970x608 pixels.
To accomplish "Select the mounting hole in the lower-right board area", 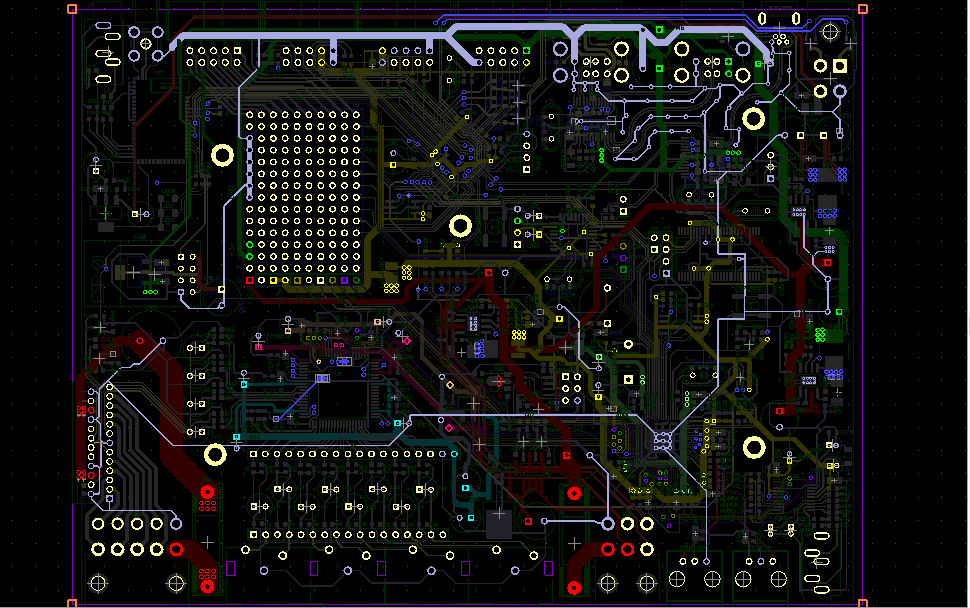I will point(754,447).
